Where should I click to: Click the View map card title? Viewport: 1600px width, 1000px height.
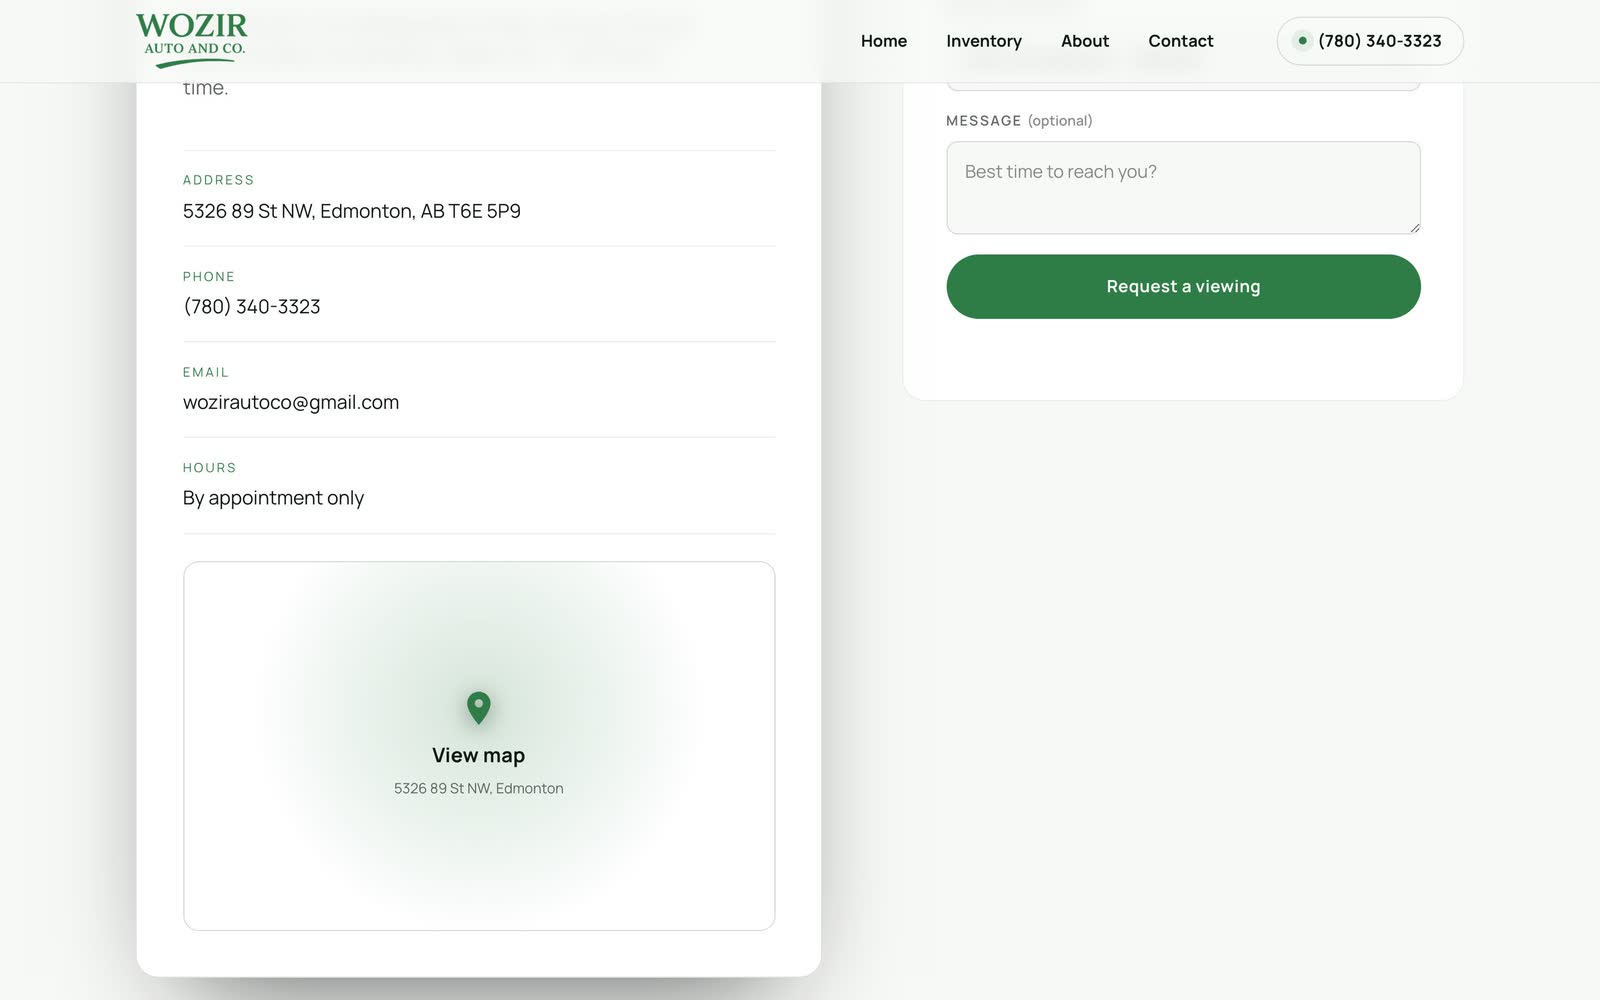click(x=478, y=755)
